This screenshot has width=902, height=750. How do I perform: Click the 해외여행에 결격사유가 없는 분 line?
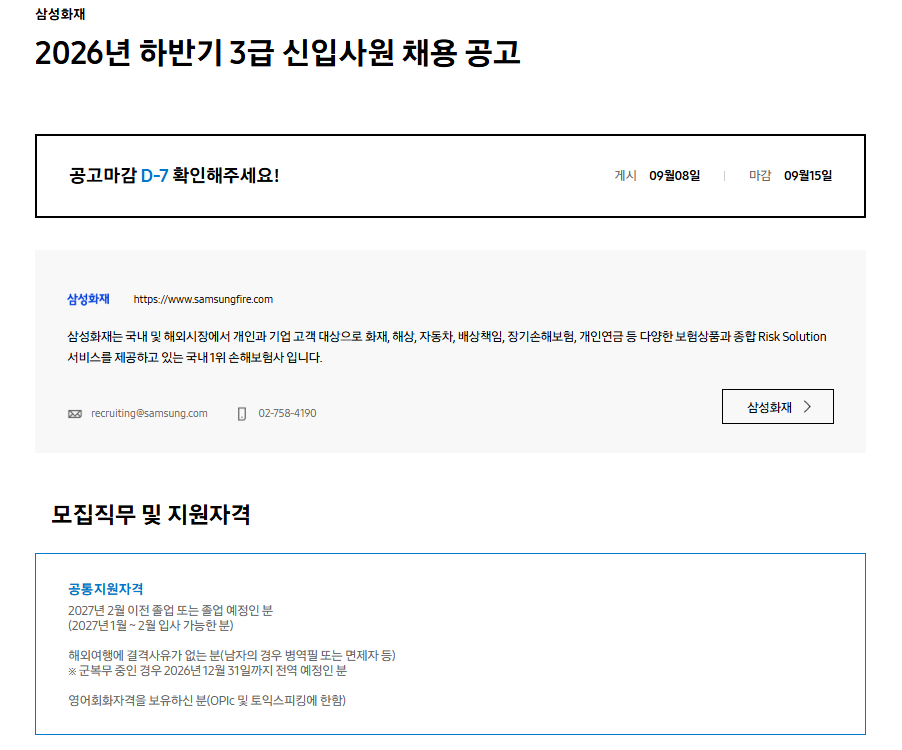232,655
